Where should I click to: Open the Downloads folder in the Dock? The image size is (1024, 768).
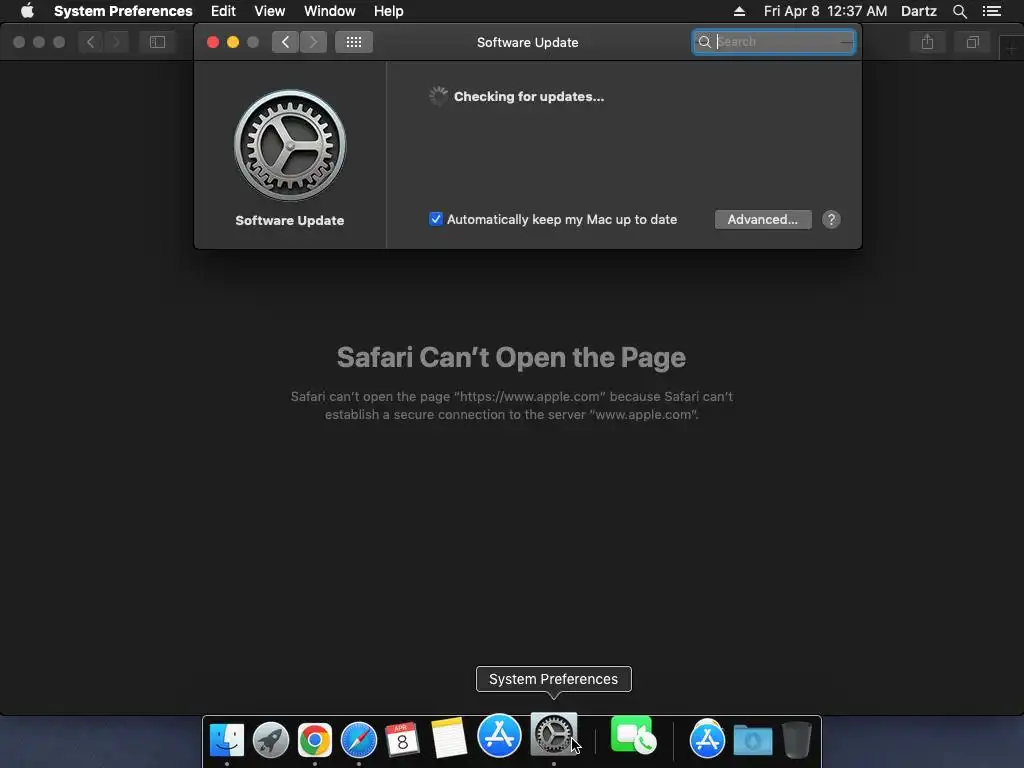pos(753,739)
